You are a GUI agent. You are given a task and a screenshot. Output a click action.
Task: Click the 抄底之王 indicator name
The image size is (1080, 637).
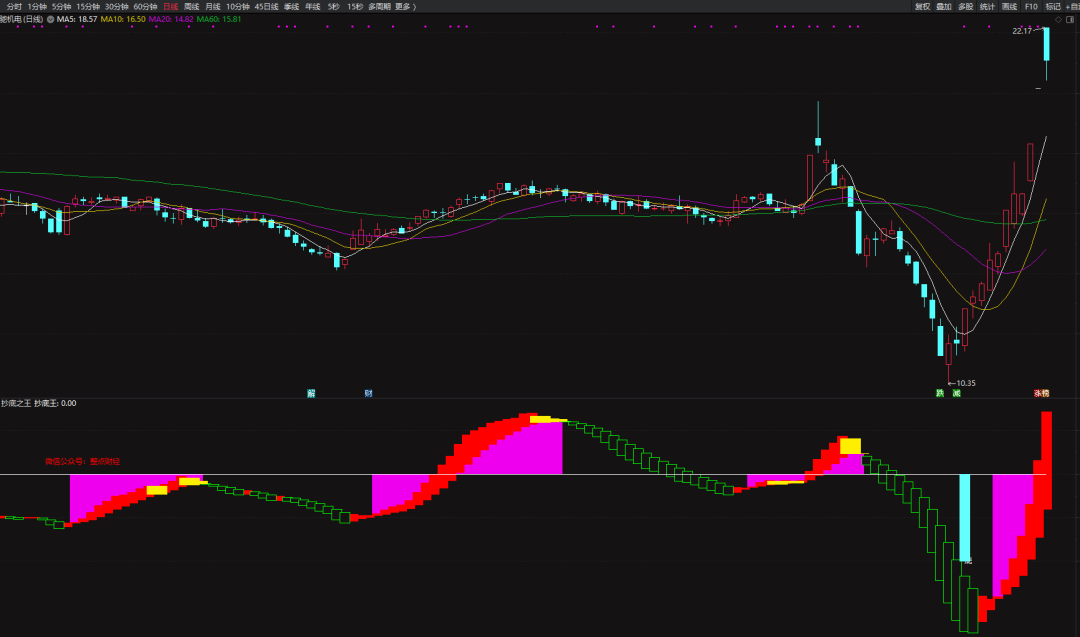point(16,404)
